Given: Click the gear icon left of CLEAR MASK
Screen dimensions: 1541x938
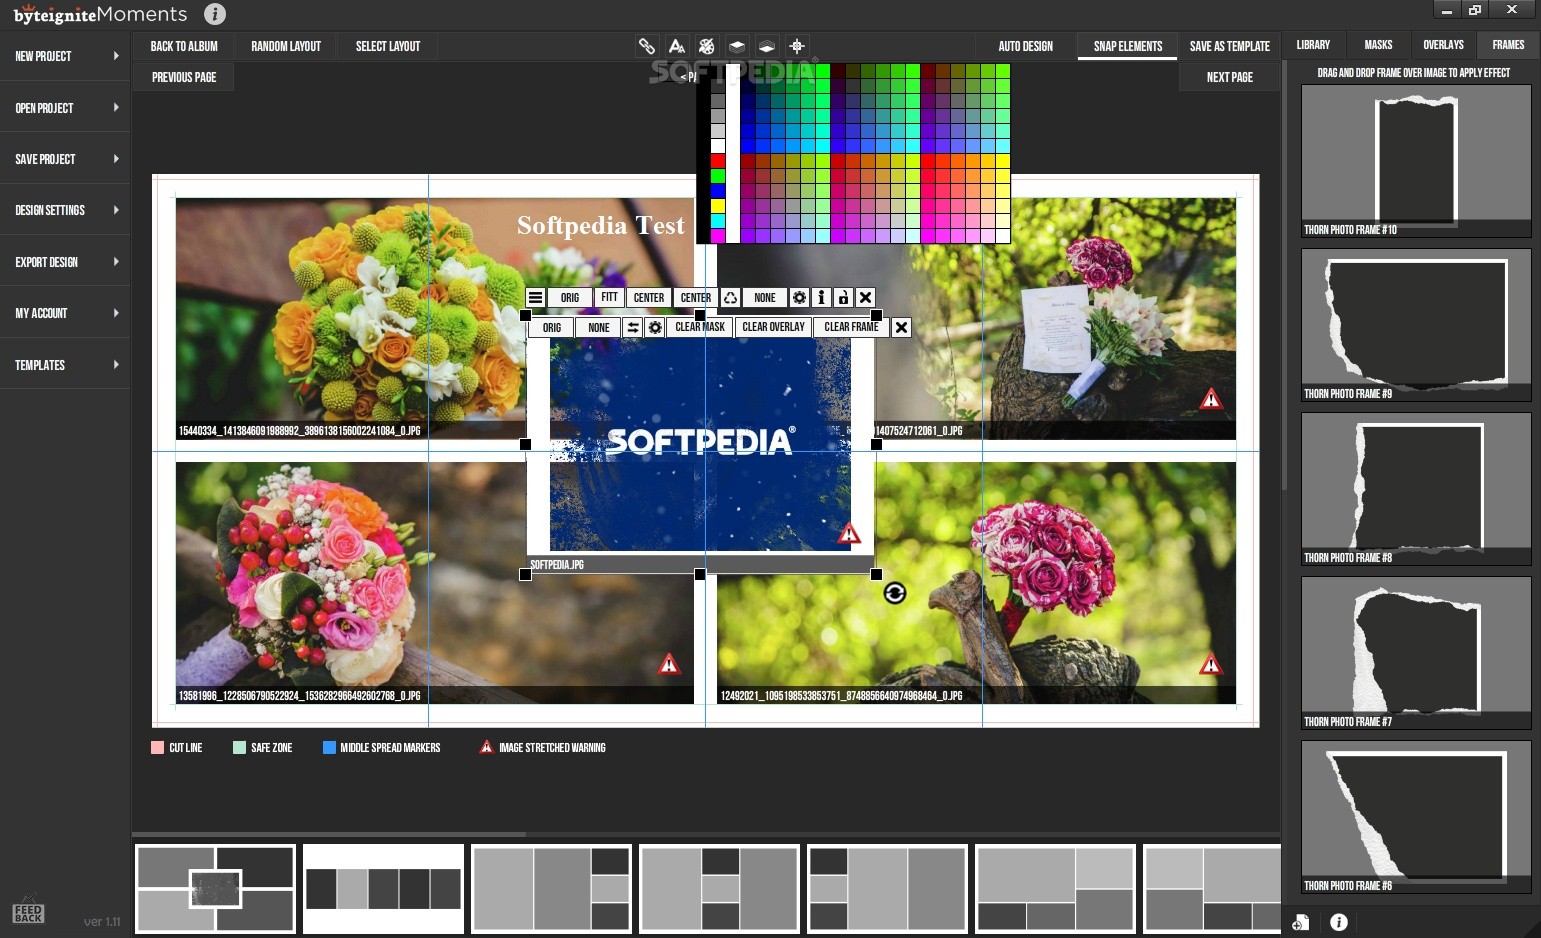Looking at the screenshot, I should click(x=655, y=328).
